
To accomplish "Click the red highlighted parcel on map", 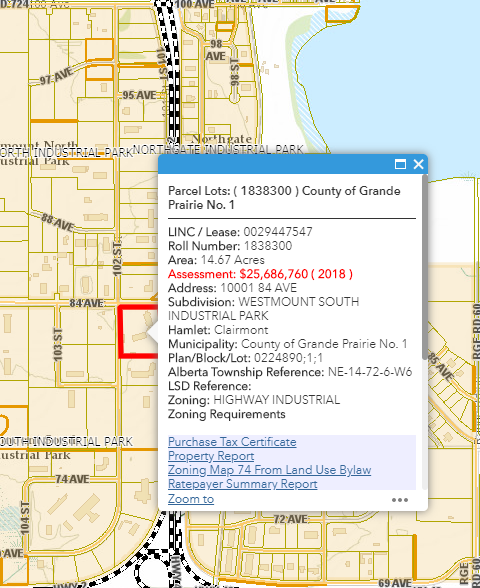I will pyautogui.click(x=137, y=332).
